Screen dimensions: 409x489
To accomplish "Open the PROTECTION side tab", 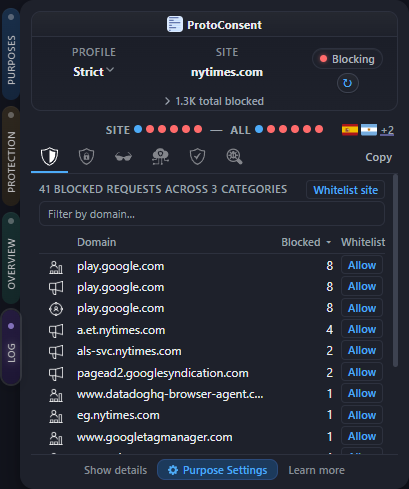I will coord(11,157).
